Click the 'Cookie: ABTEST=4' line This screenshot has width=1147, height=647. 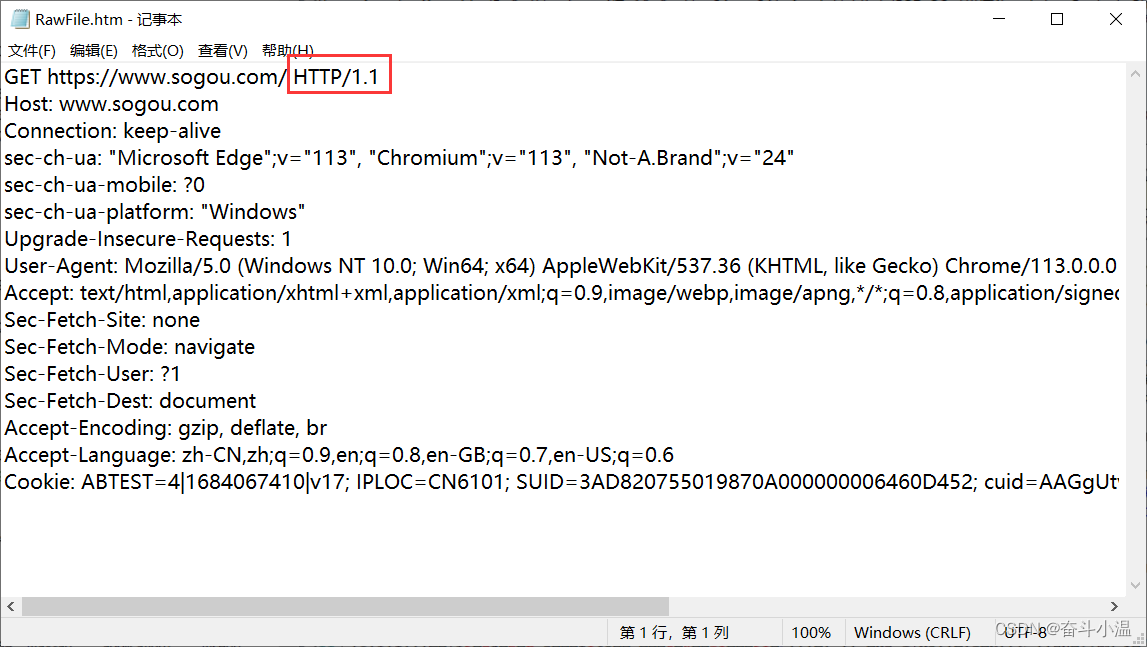click(x=562, y=482)
